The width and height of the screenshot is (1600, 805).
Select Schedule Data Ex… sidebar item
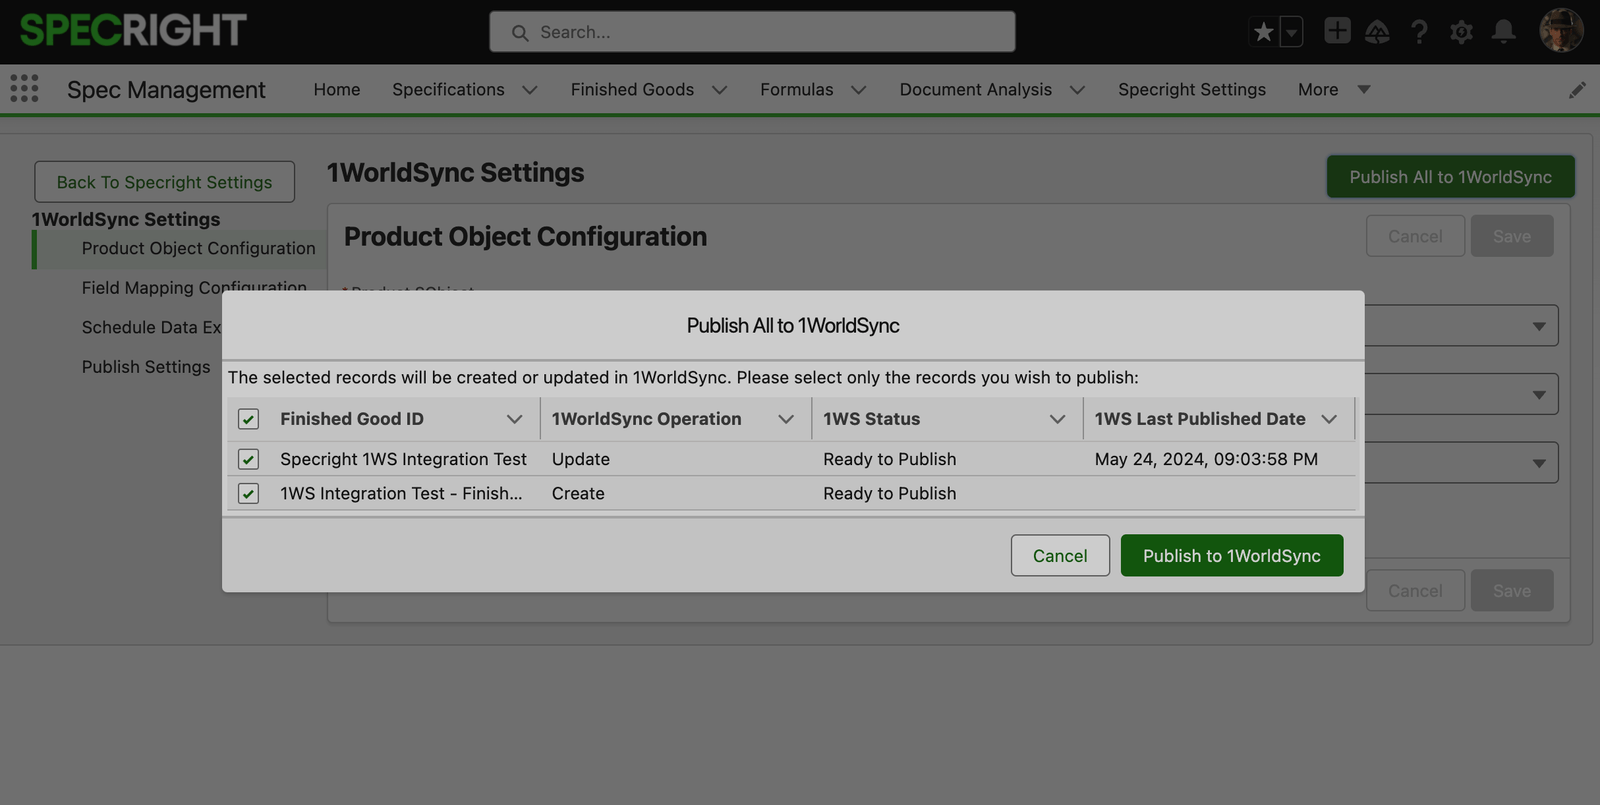[x=151, y=327]
